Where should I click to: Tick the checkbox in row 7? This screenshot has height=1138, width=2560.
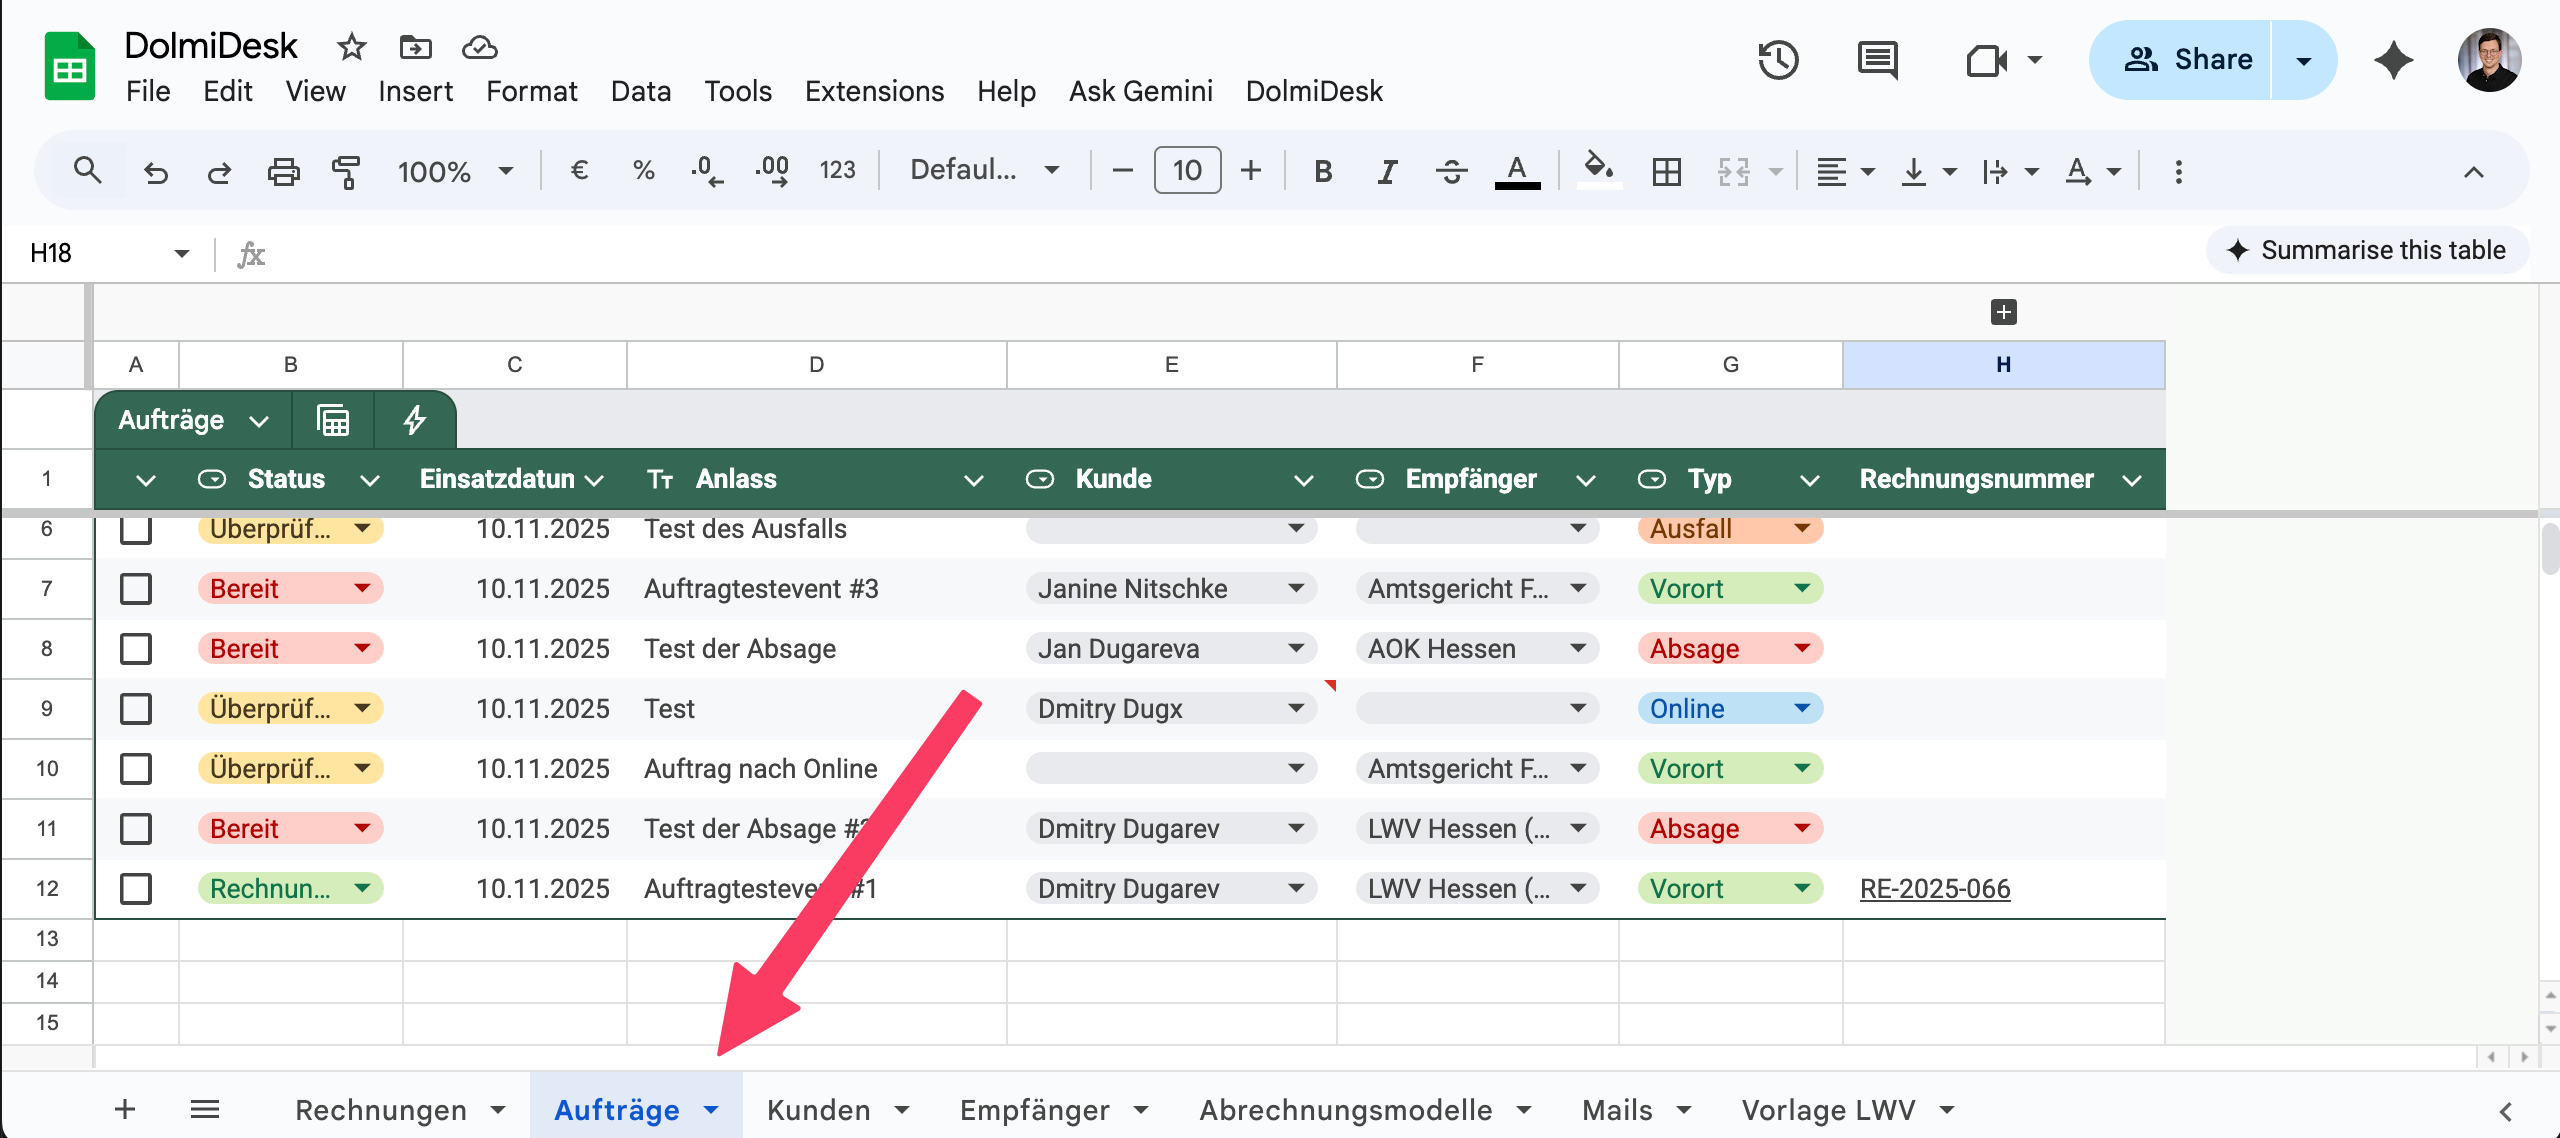click(x=136, y=589)
